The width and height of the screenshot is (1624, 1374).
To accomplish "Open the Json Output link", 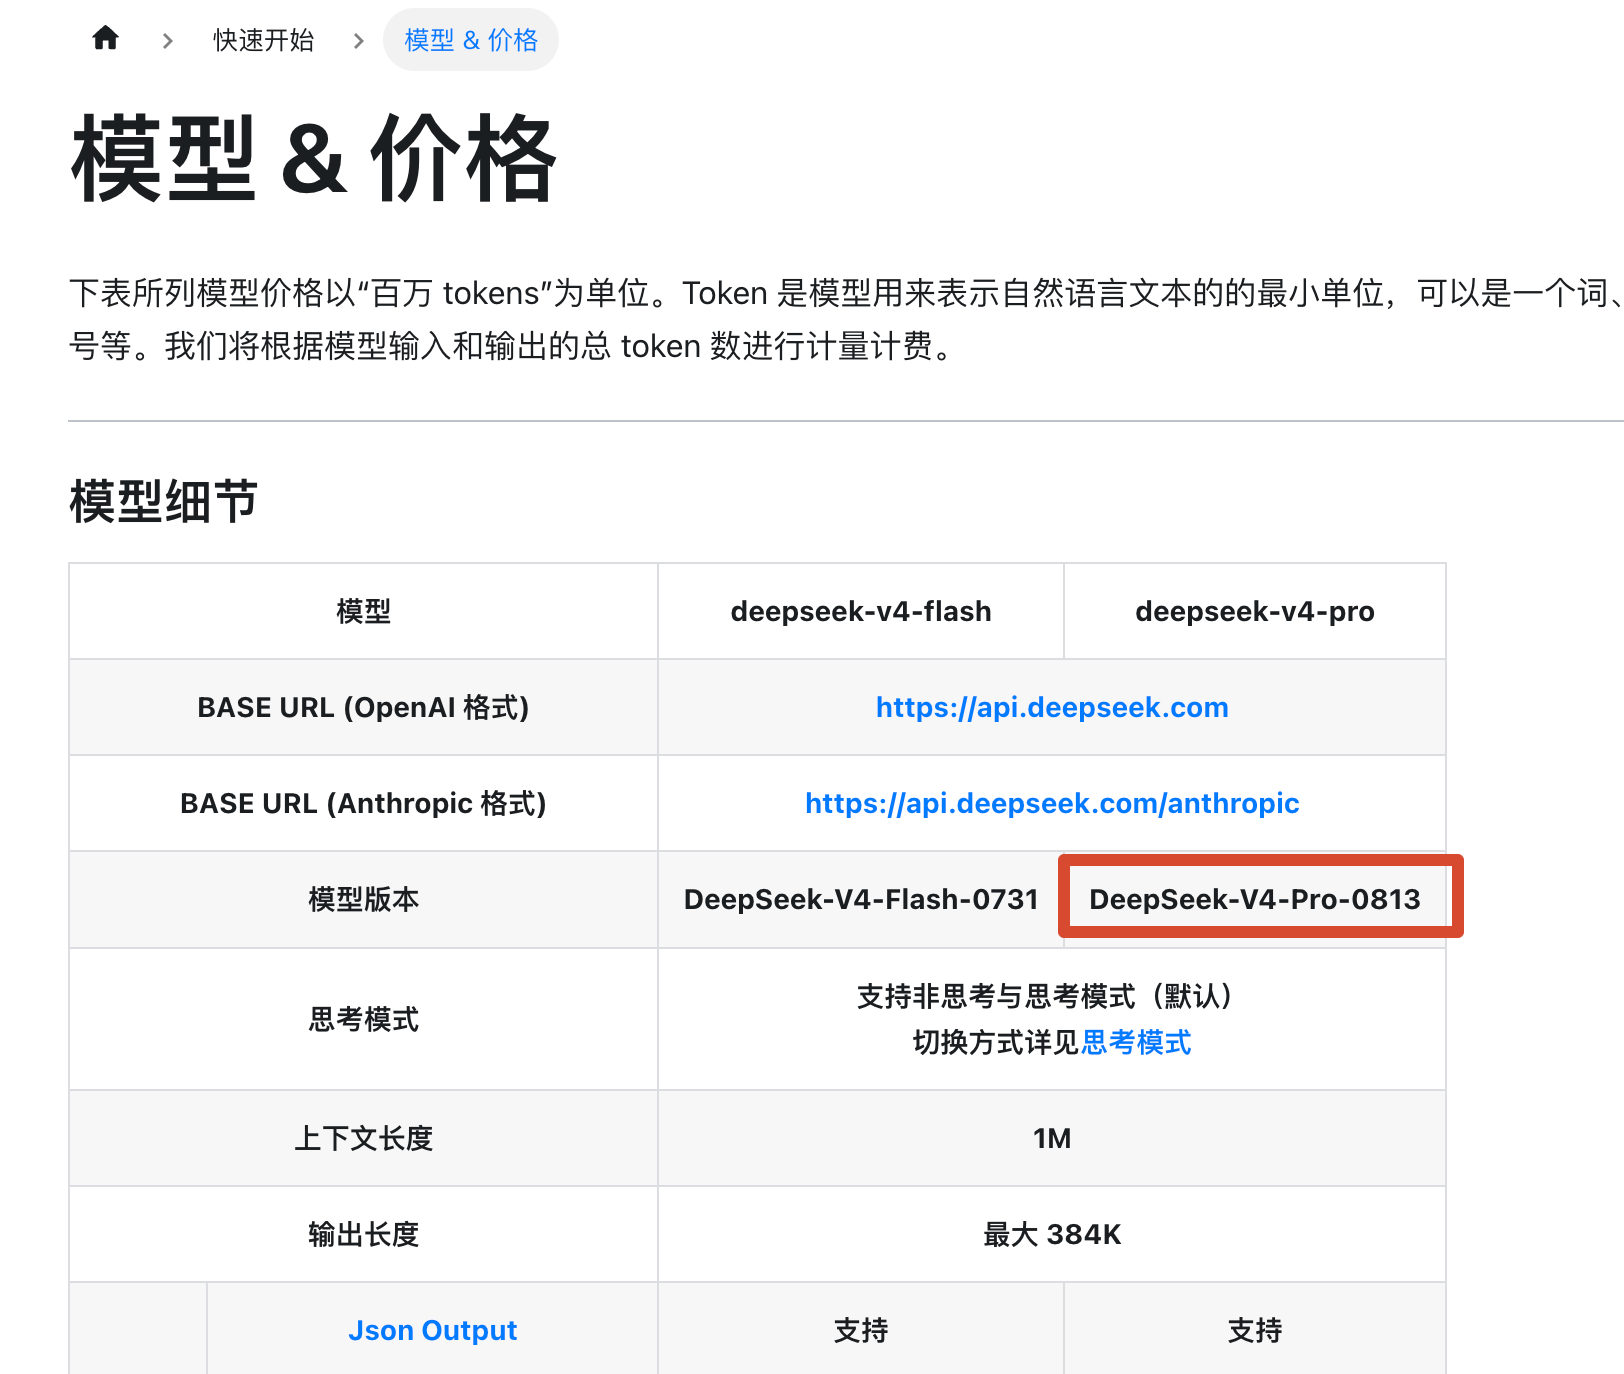I will pyautogui.click(x=433, y=1330).
